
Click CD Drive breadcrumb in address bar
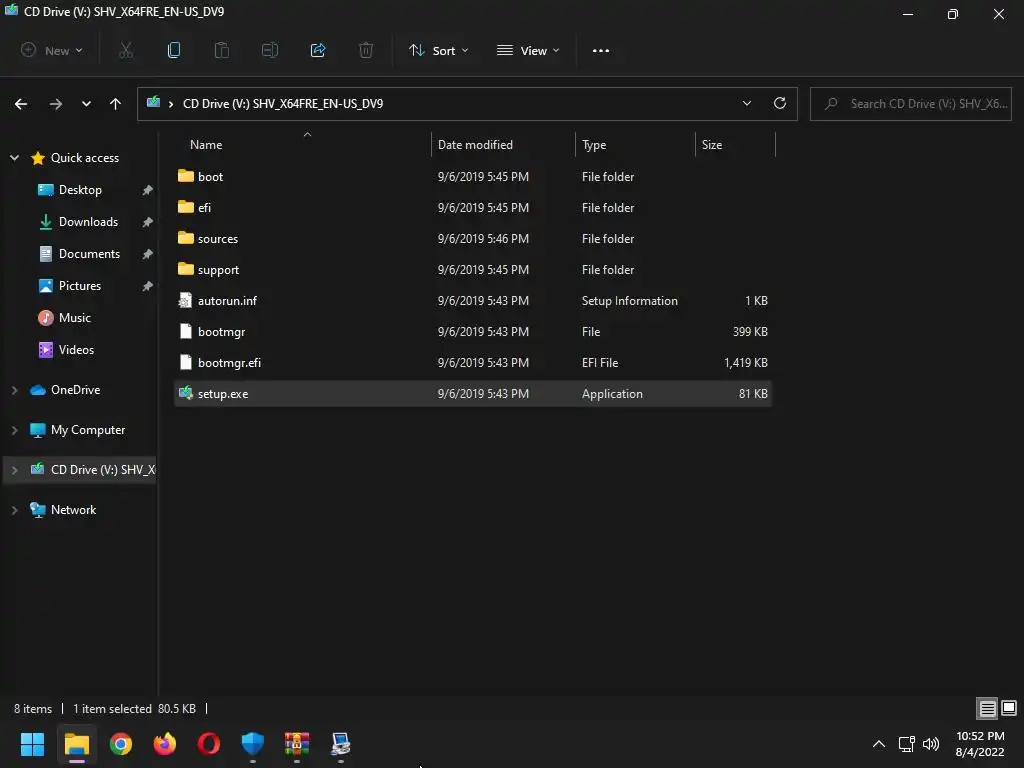click(x=283, y=104)
